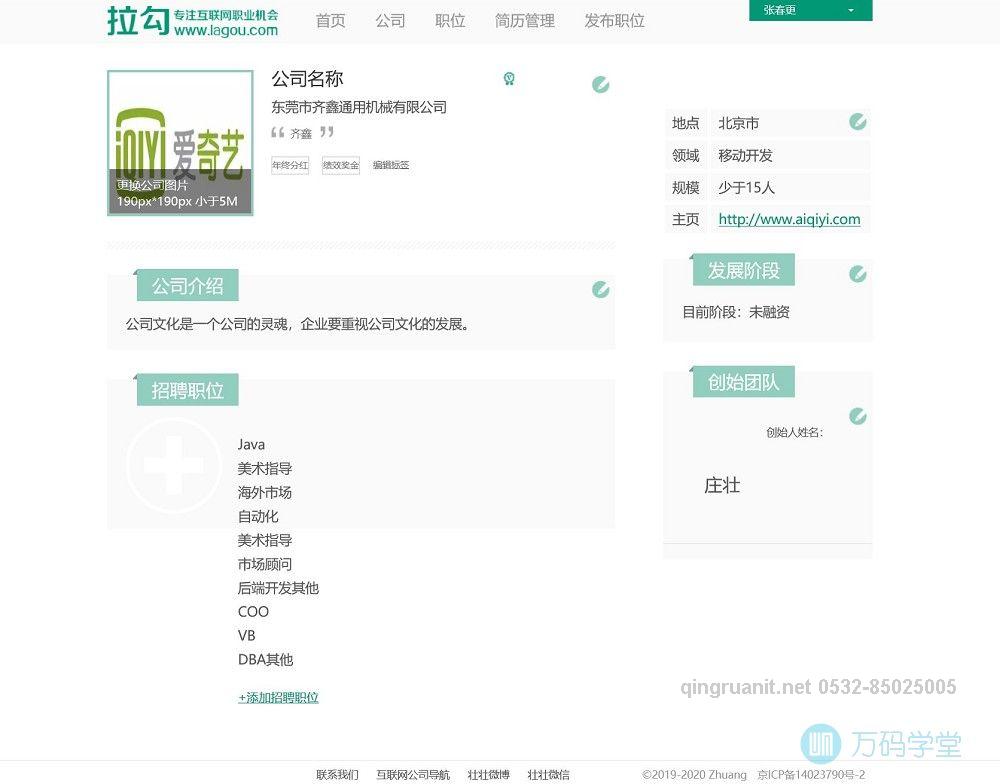Click the edit icon beside 地点 北京市
The image size is (1000, 784).
(x=857, y=121)
